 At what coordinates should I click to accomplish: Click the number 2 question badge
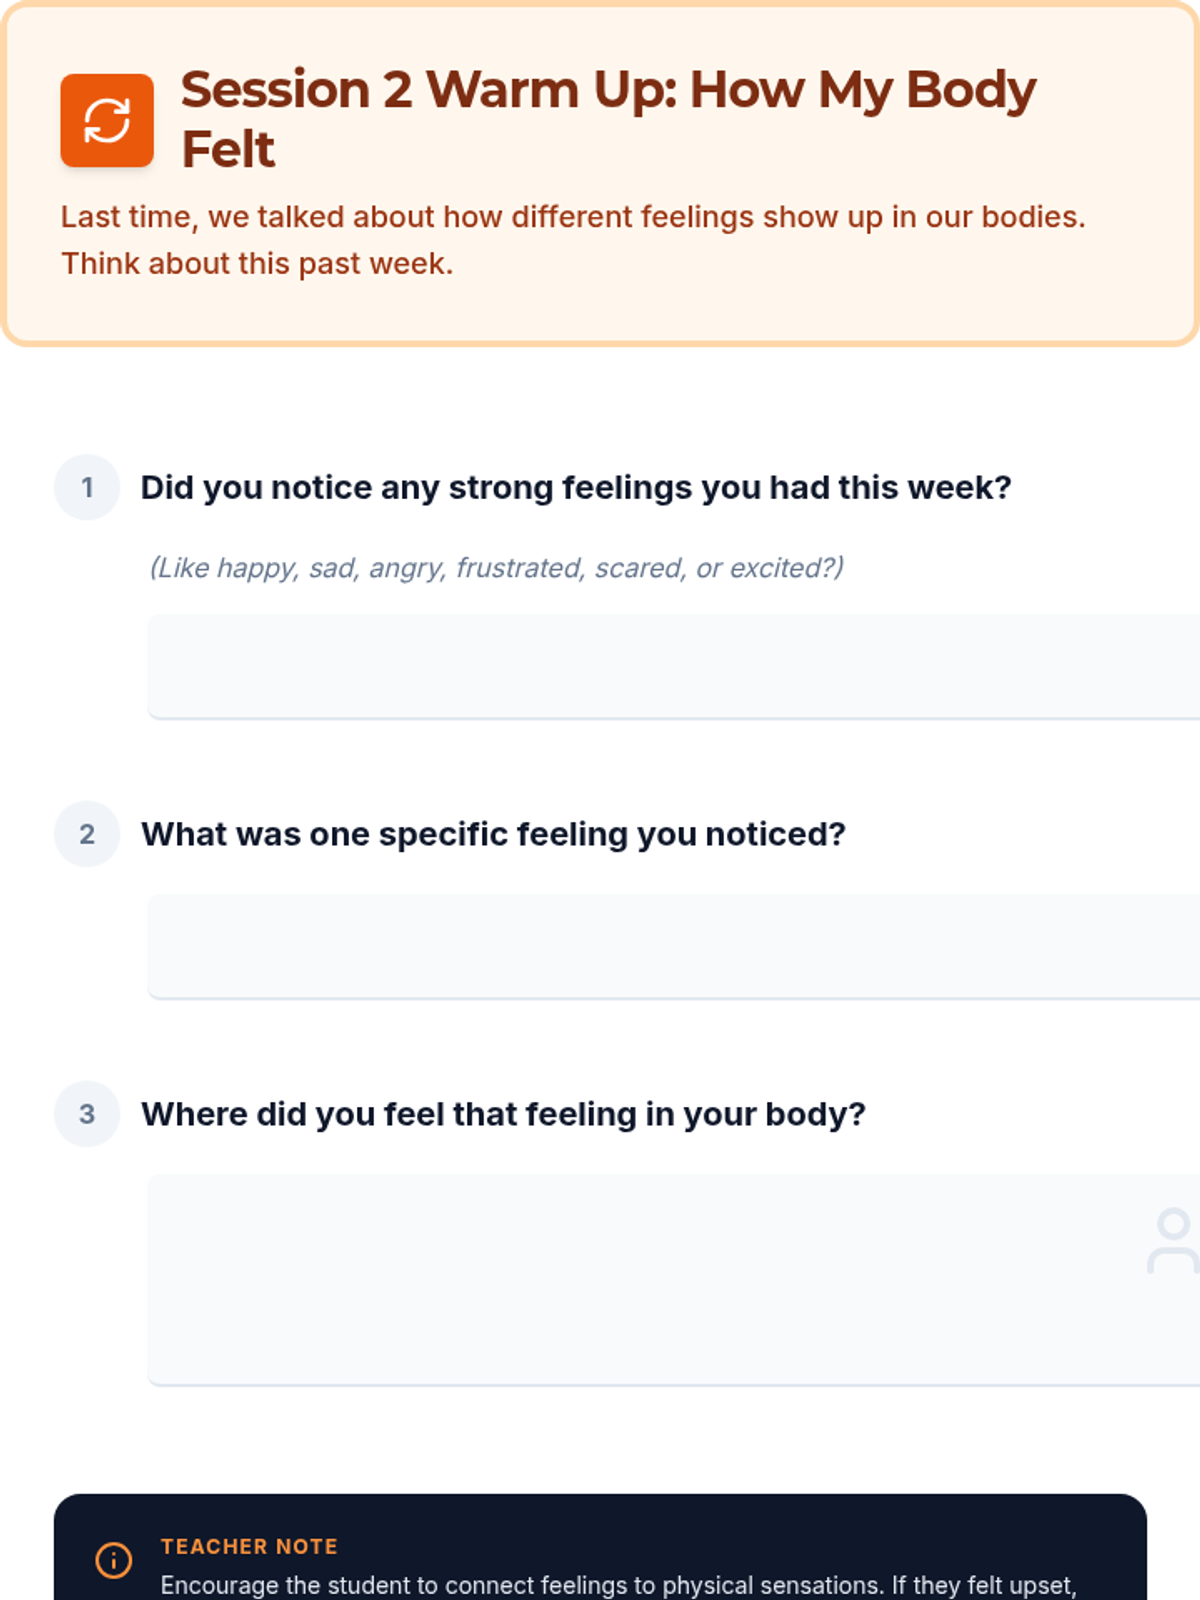87,834
